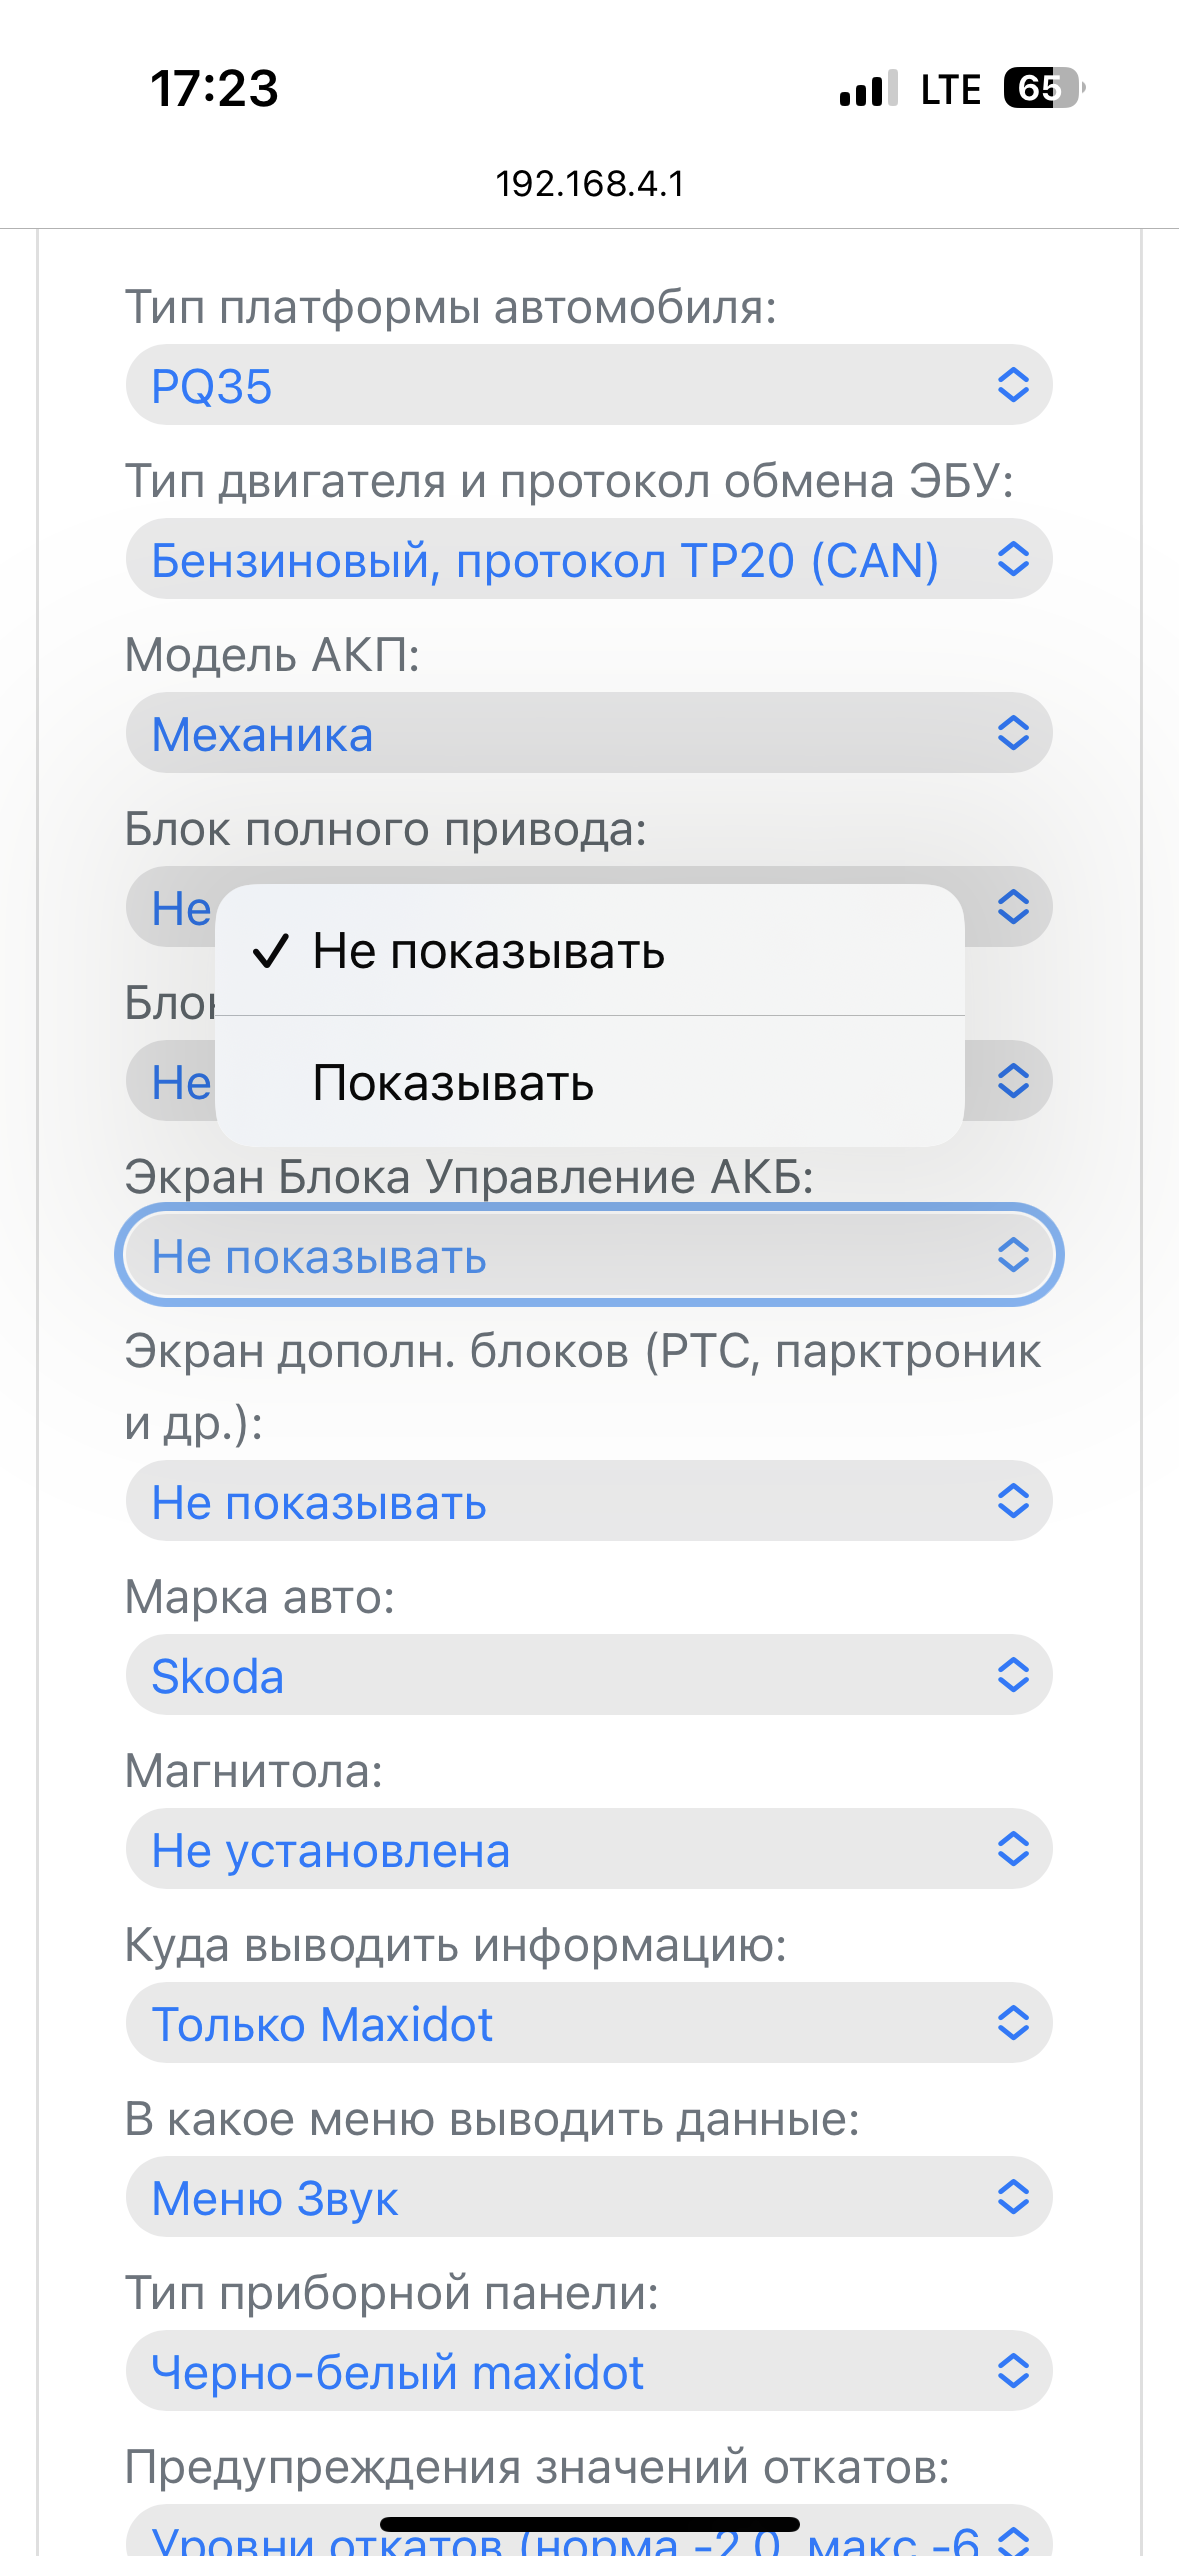Tap the 192.168.4.1 address bar
The height and width of the screenshot is (2556, 1179).
[x=590, y=183]
